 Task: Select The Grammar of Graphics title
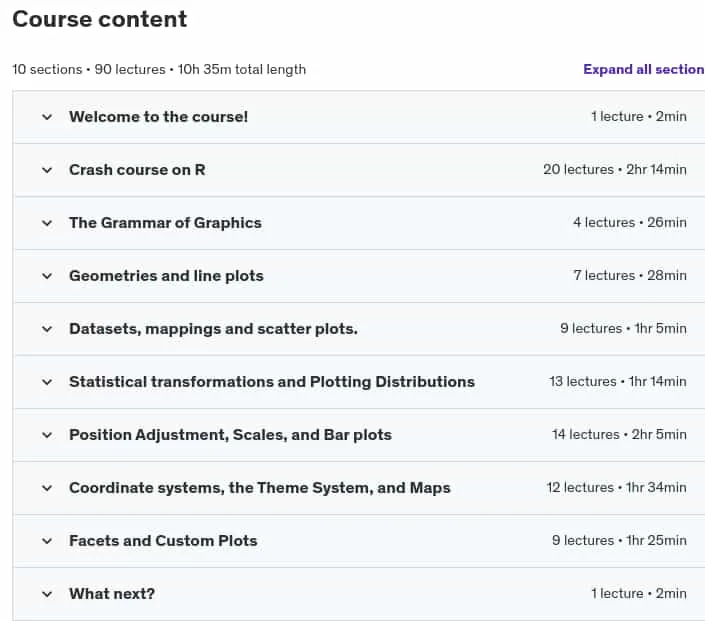click(x=165, y=223)
